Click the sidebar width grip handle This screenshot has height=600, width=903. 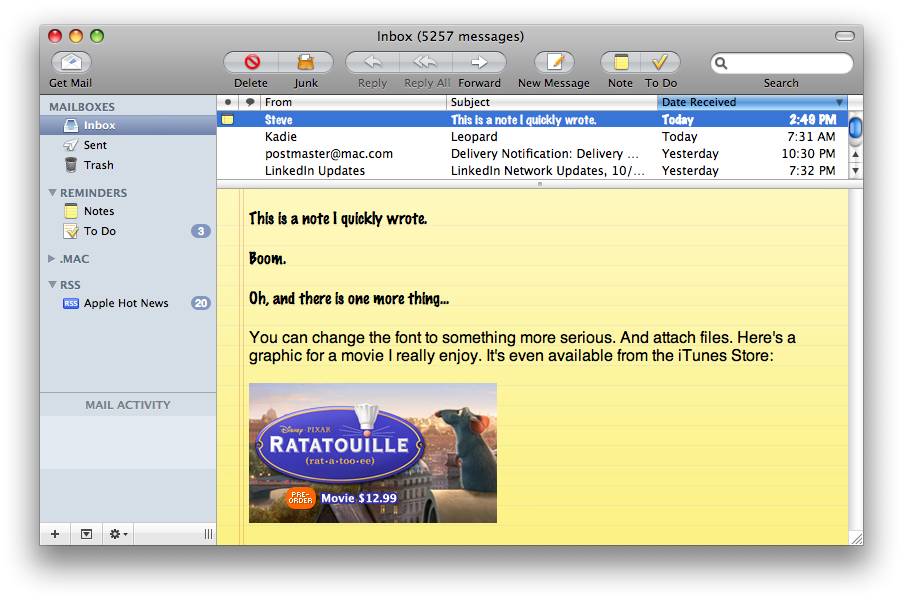click(208, 534)
